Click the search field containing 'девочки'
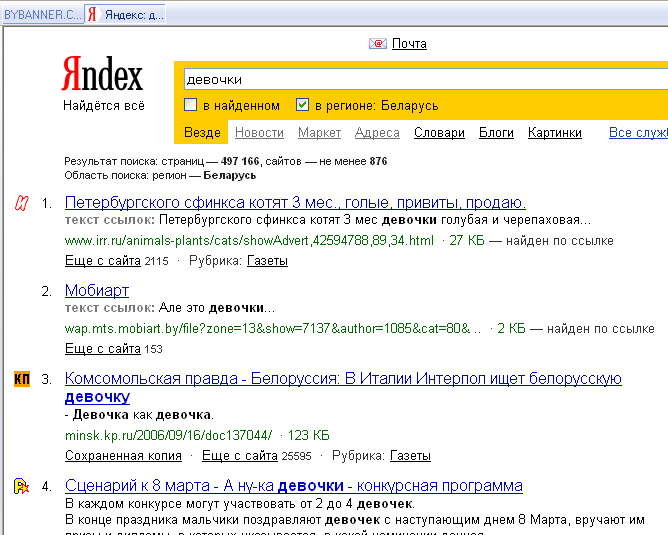668x535 pixels. (426, 80)
